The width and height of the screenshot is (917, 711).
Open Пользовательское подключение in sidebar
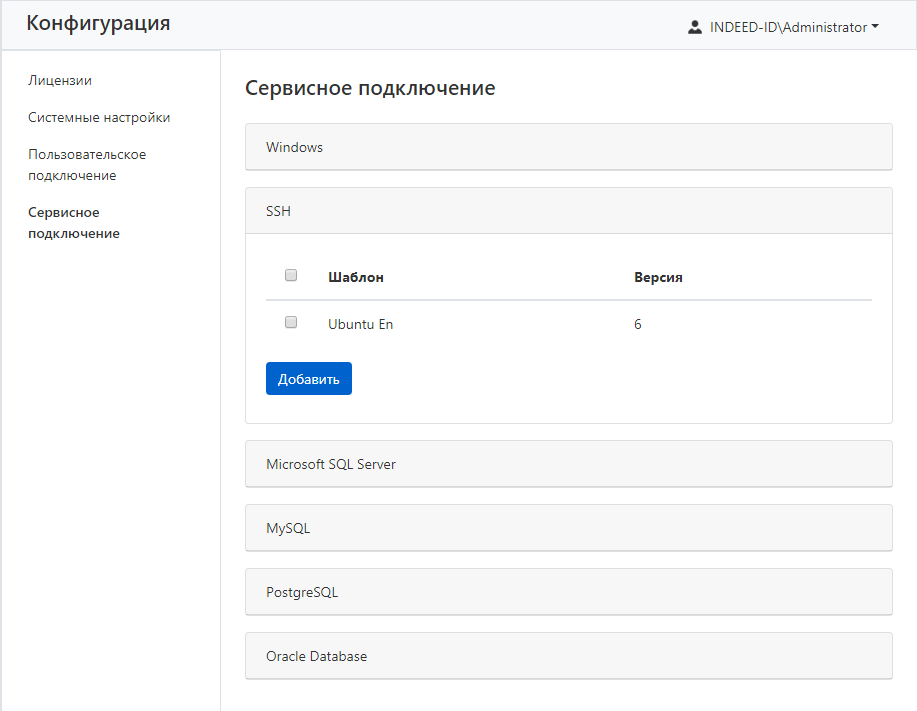pyautogui.click(x=87, y=165)
